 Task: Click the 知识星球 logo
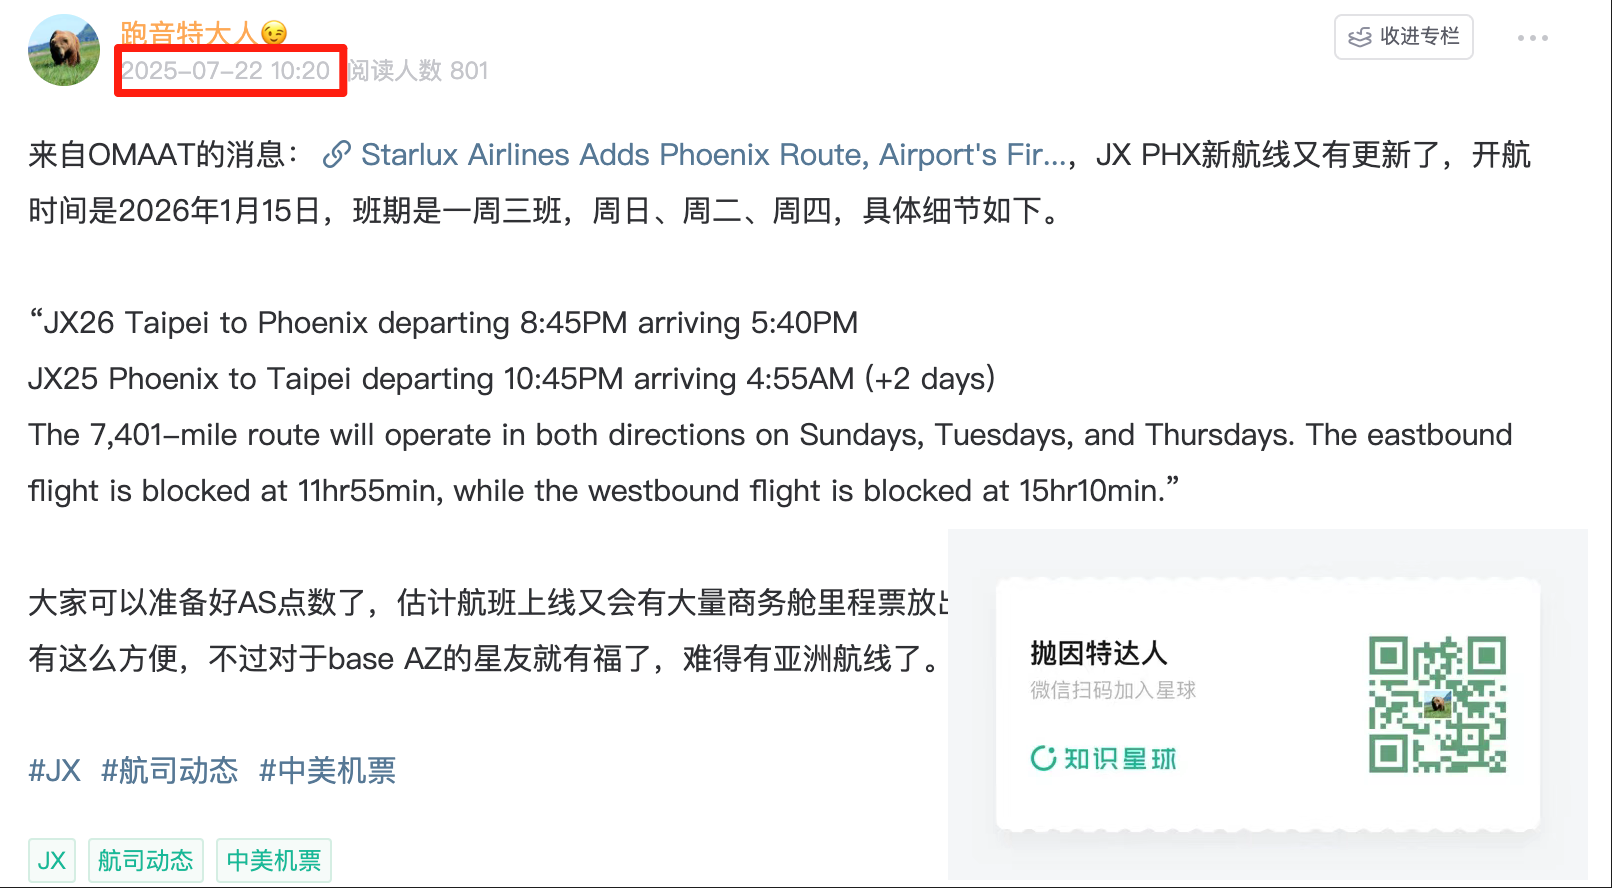coord(1104,759)
